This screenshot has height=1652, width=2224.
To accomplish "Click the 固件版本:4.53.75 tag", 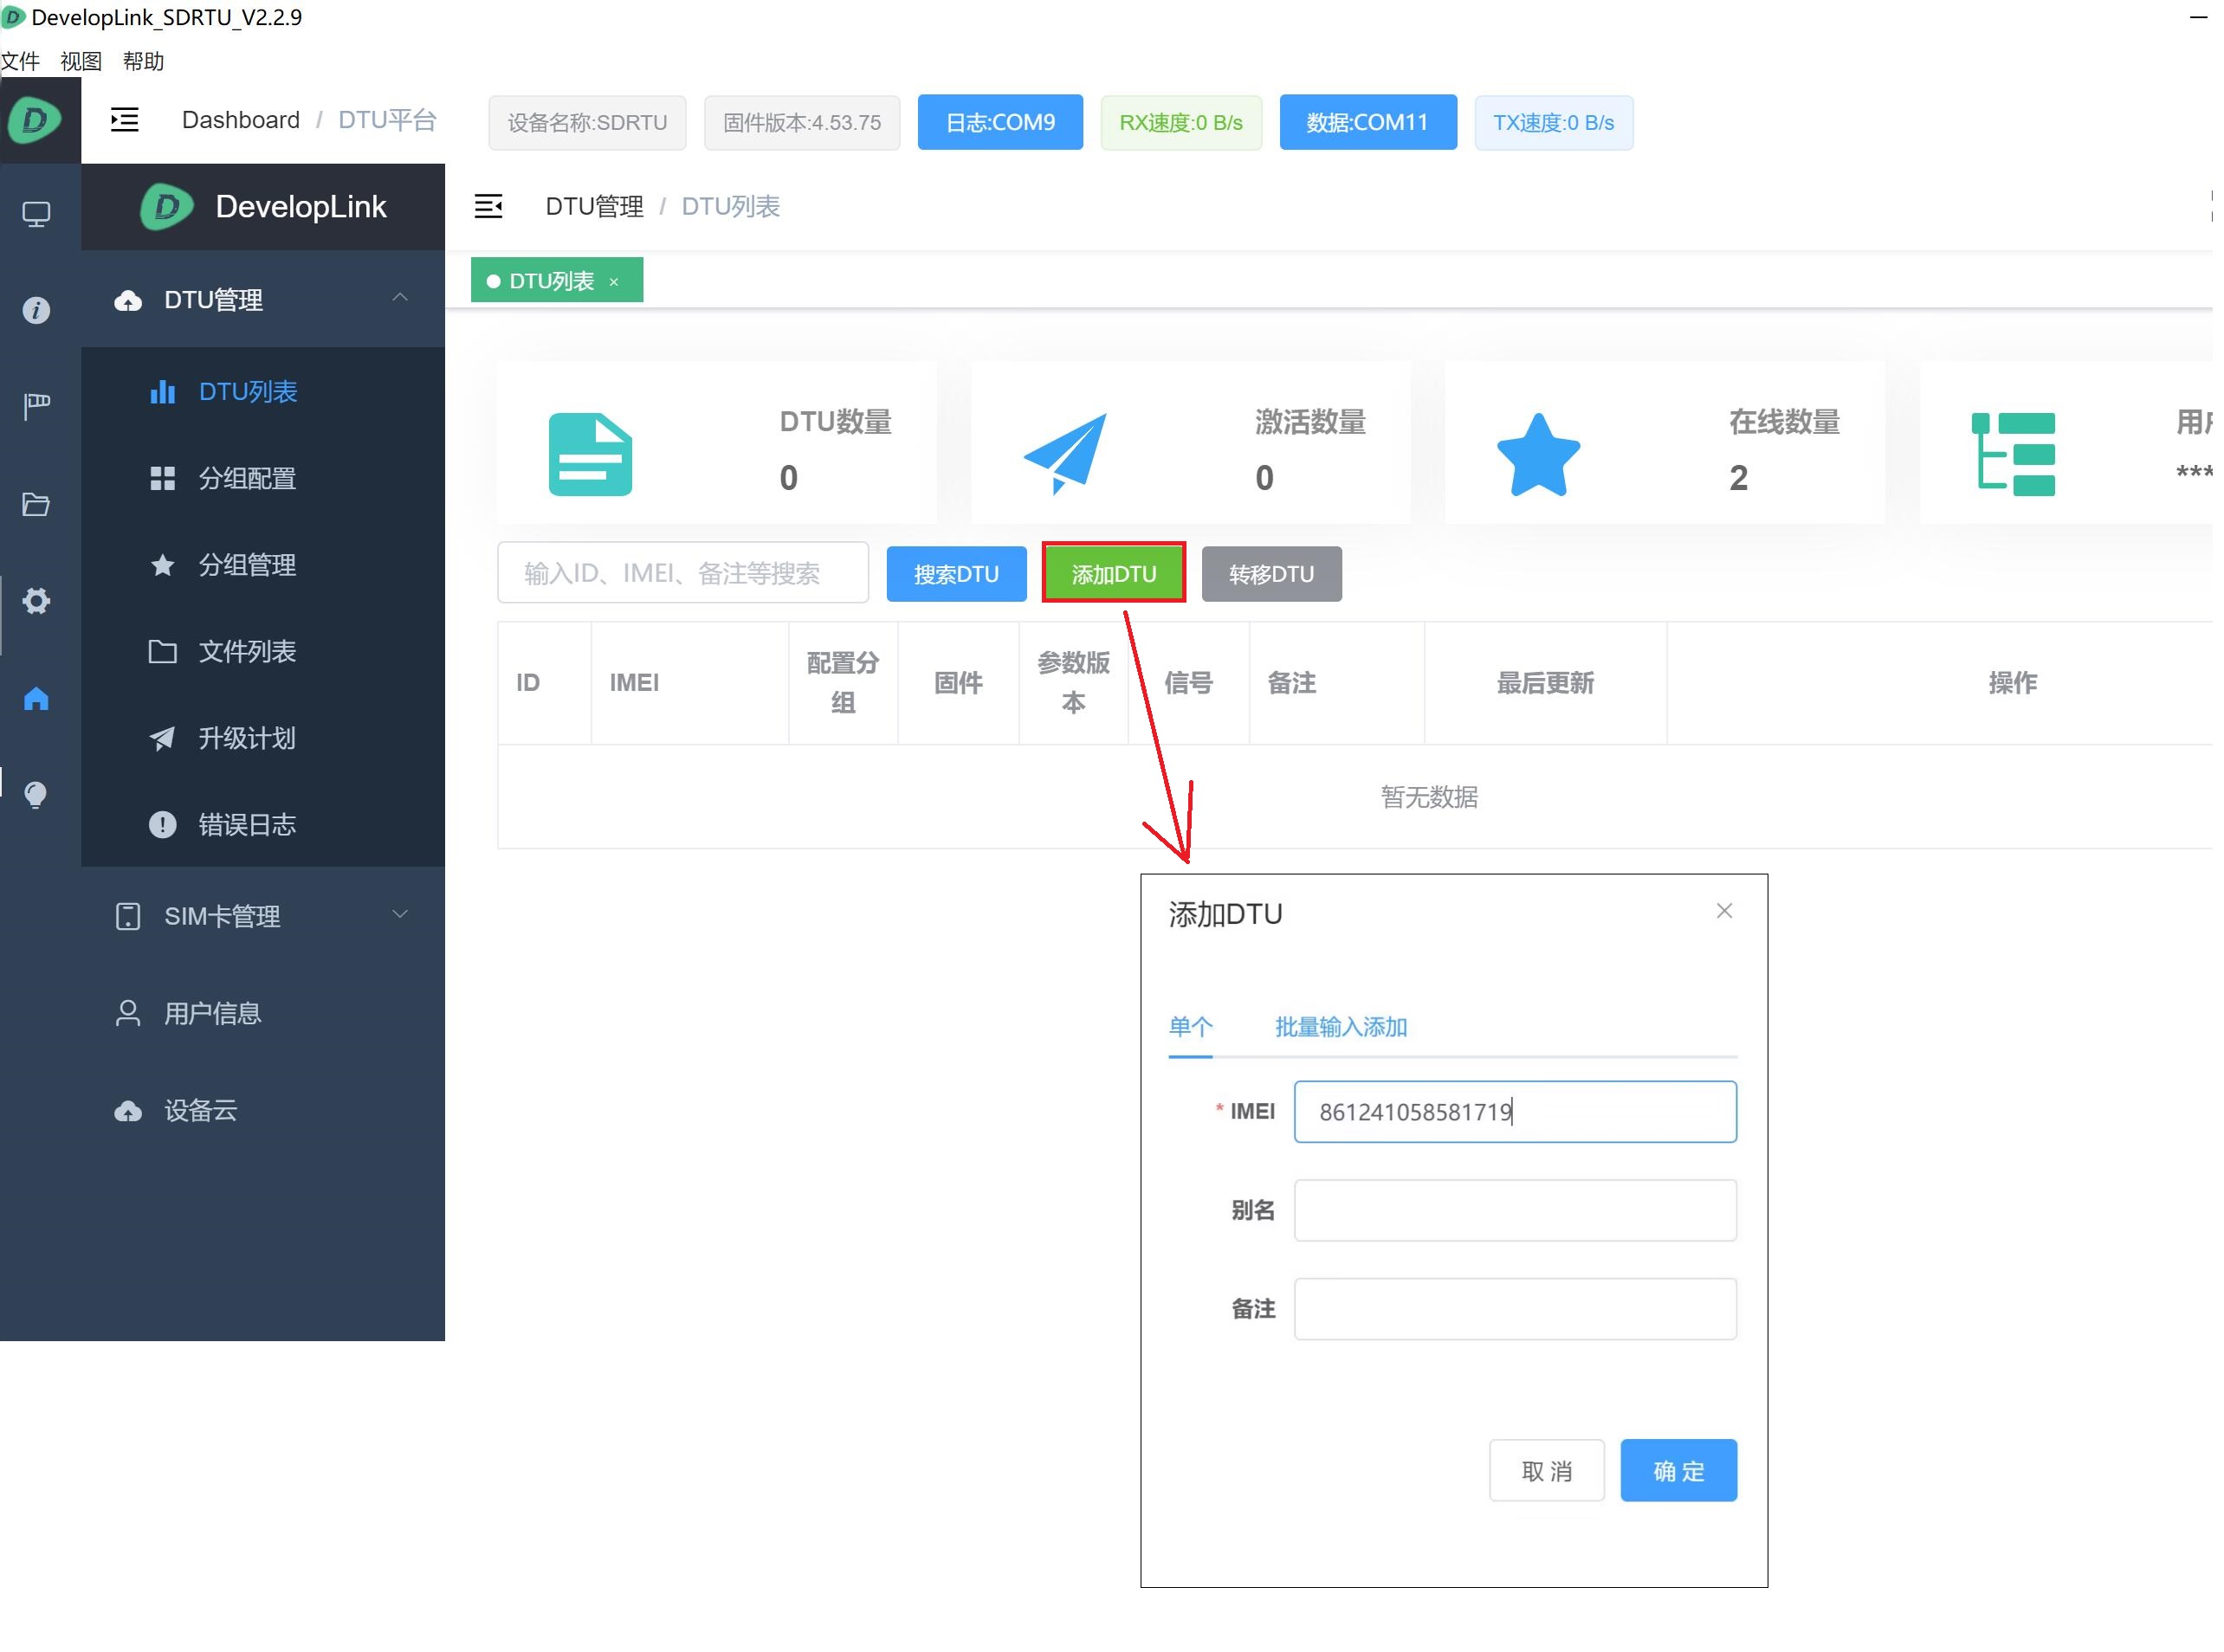I will [x=802, y=123].
